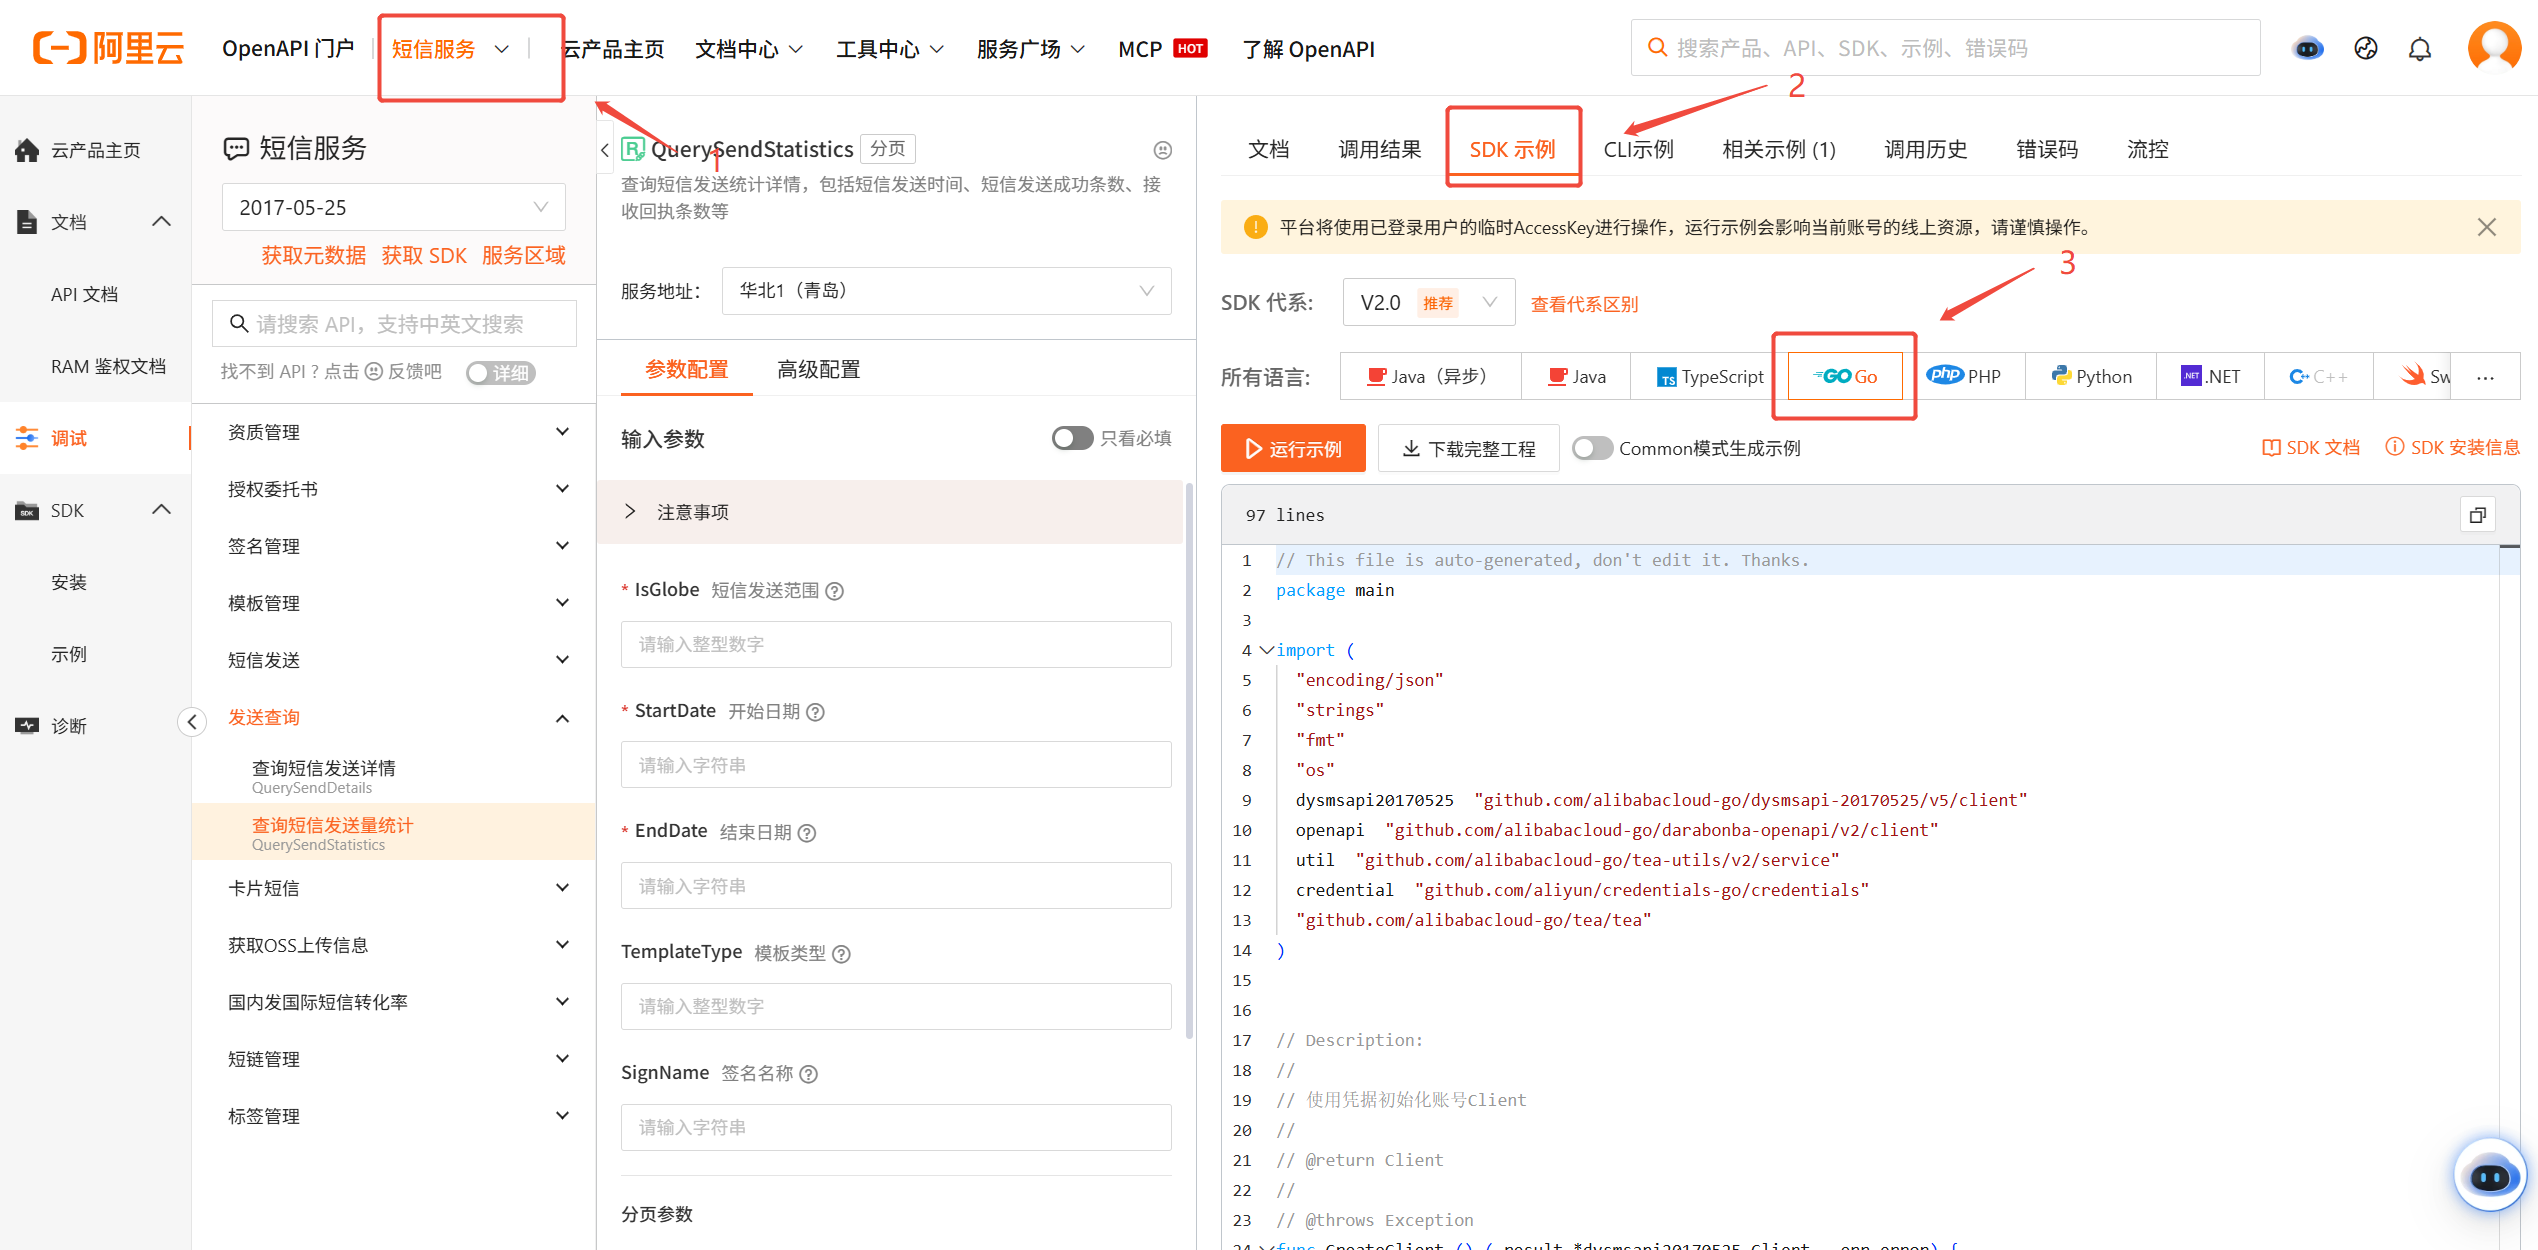2538x1250 pixels.
Task: Dismiss the AccessKey warning banner
Action: [2486, 227]
